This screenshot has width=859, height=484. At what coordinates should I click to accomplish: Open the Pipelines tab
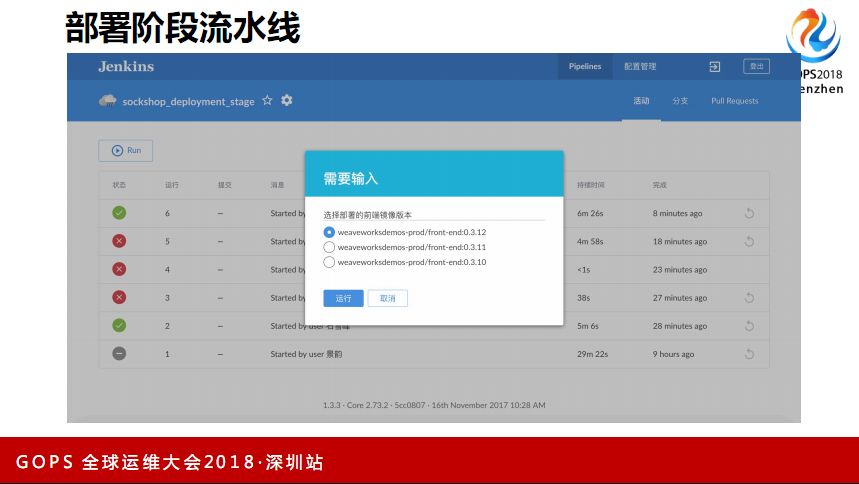coord(585,66)
